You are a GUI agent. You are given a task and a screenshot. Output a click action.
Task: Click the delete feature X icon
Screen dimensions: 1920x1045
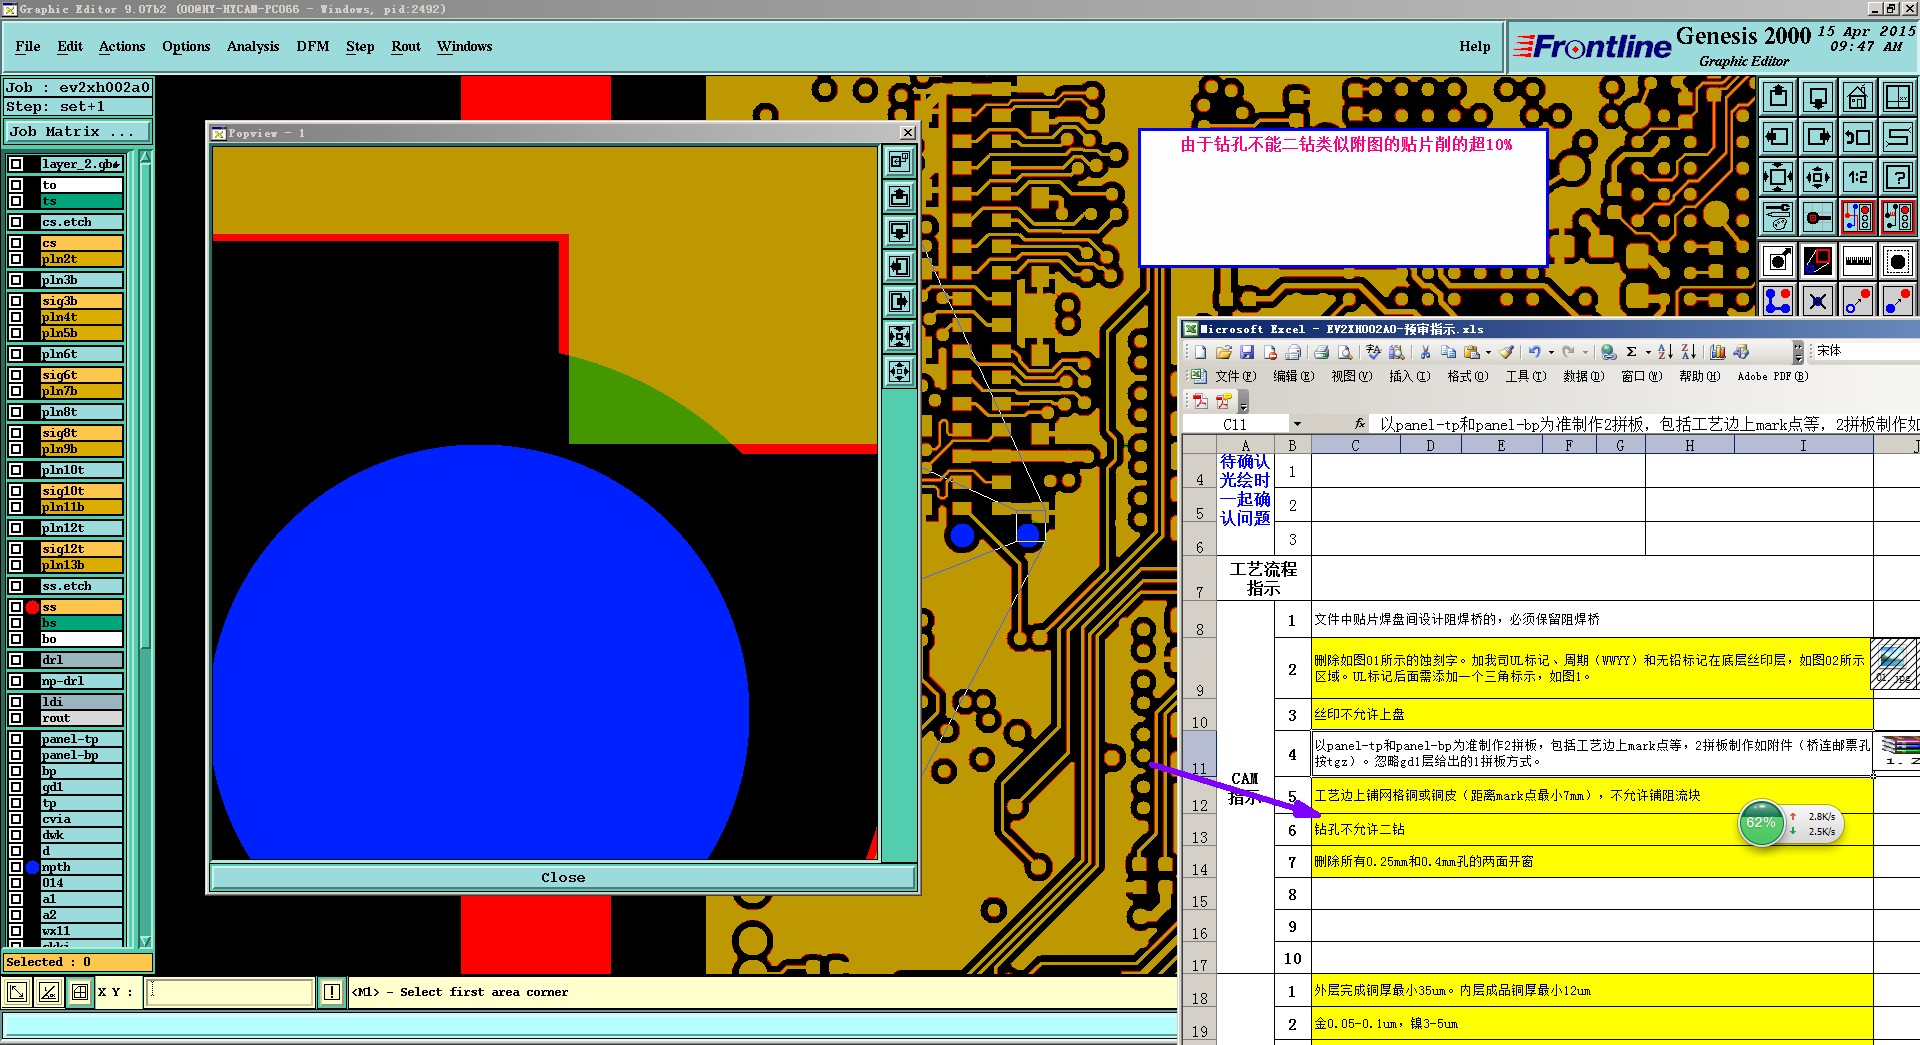pos(1818,300)
